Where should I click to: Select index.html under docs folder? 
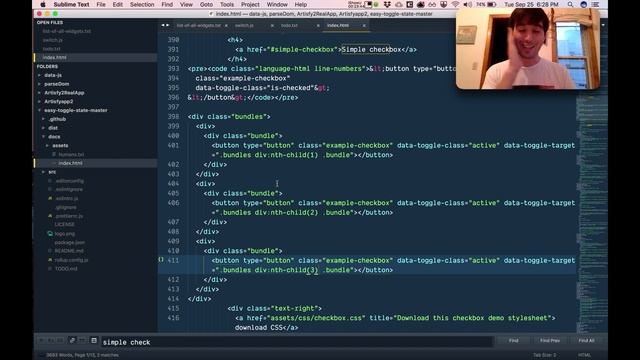tap(70, 163)
